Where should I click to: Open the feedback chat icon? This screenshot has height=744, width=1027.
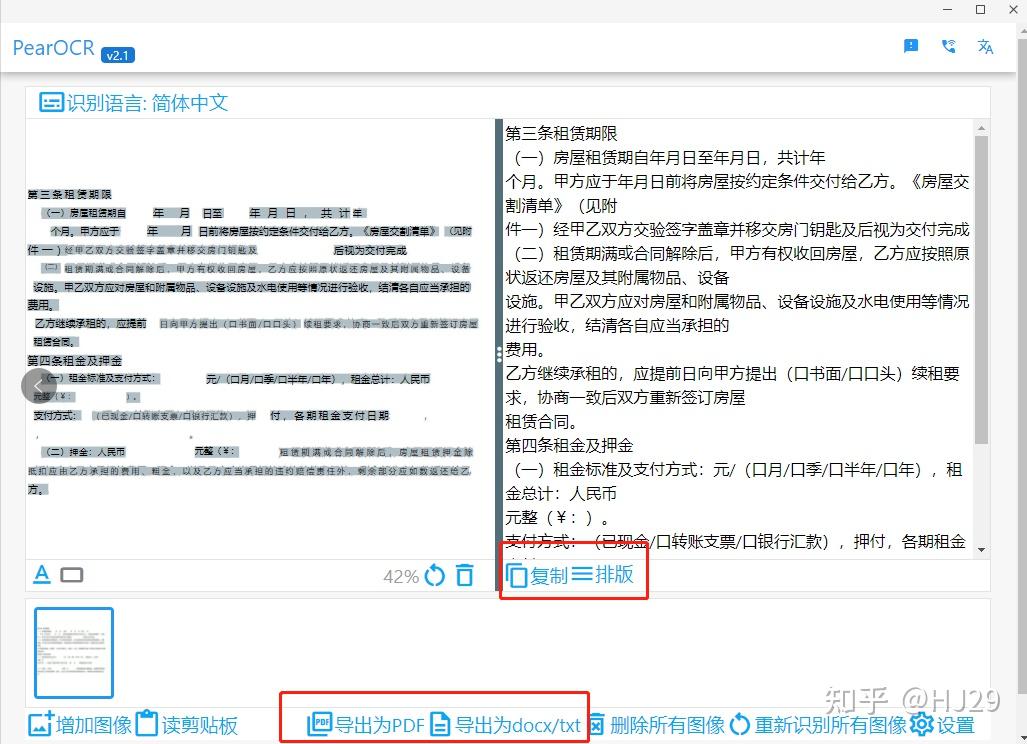(910, 46)
